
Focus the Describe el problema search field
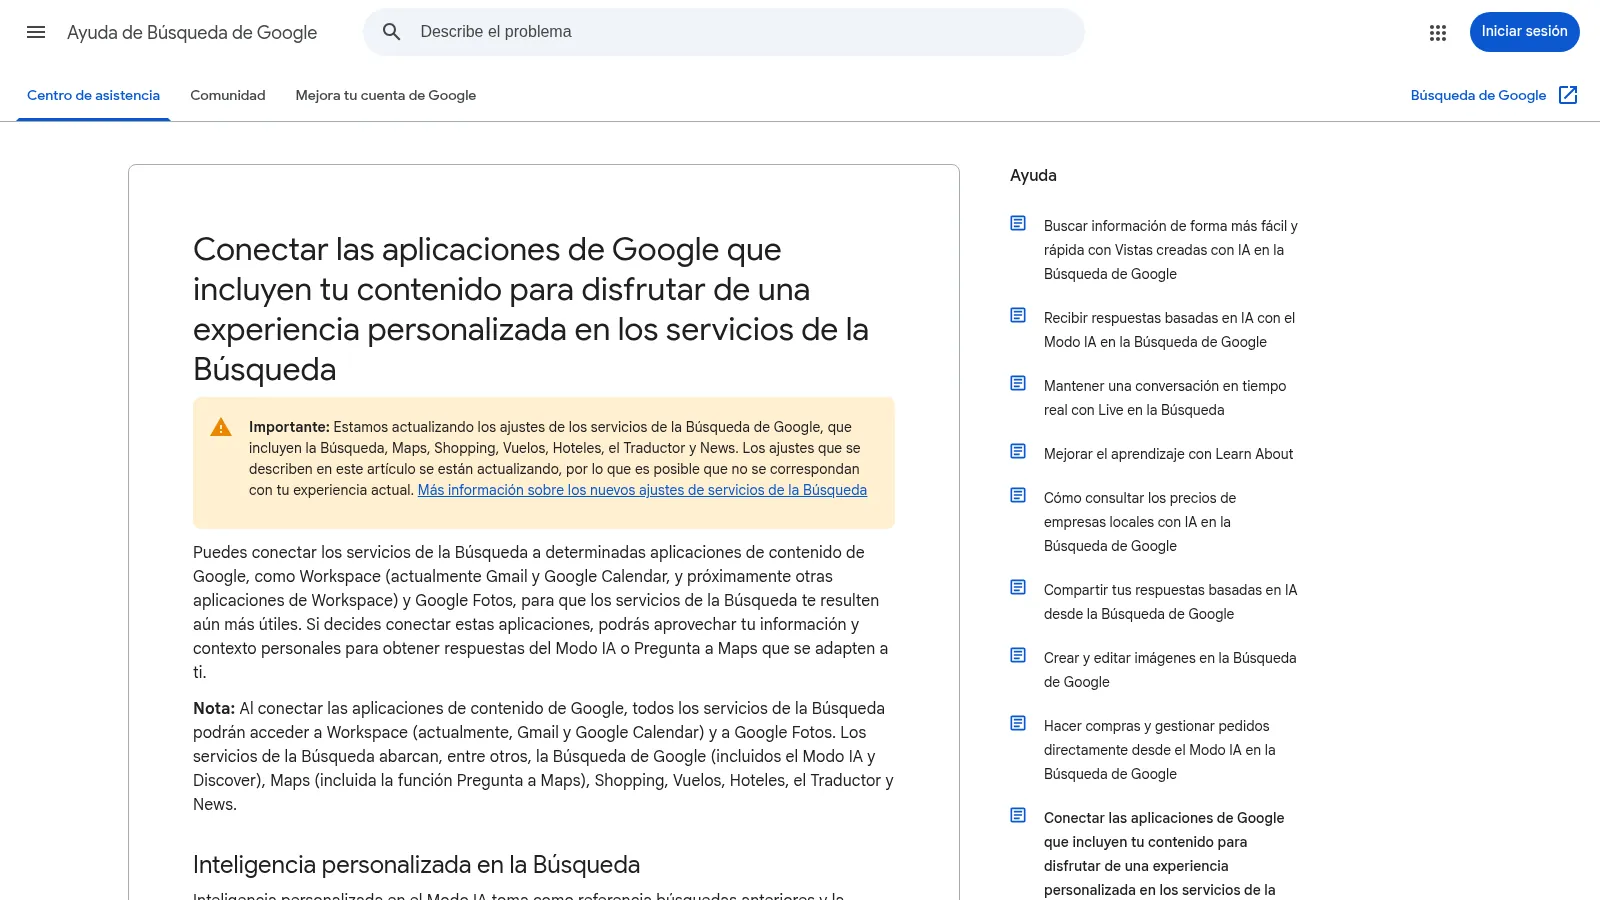(x=724, y=32)
